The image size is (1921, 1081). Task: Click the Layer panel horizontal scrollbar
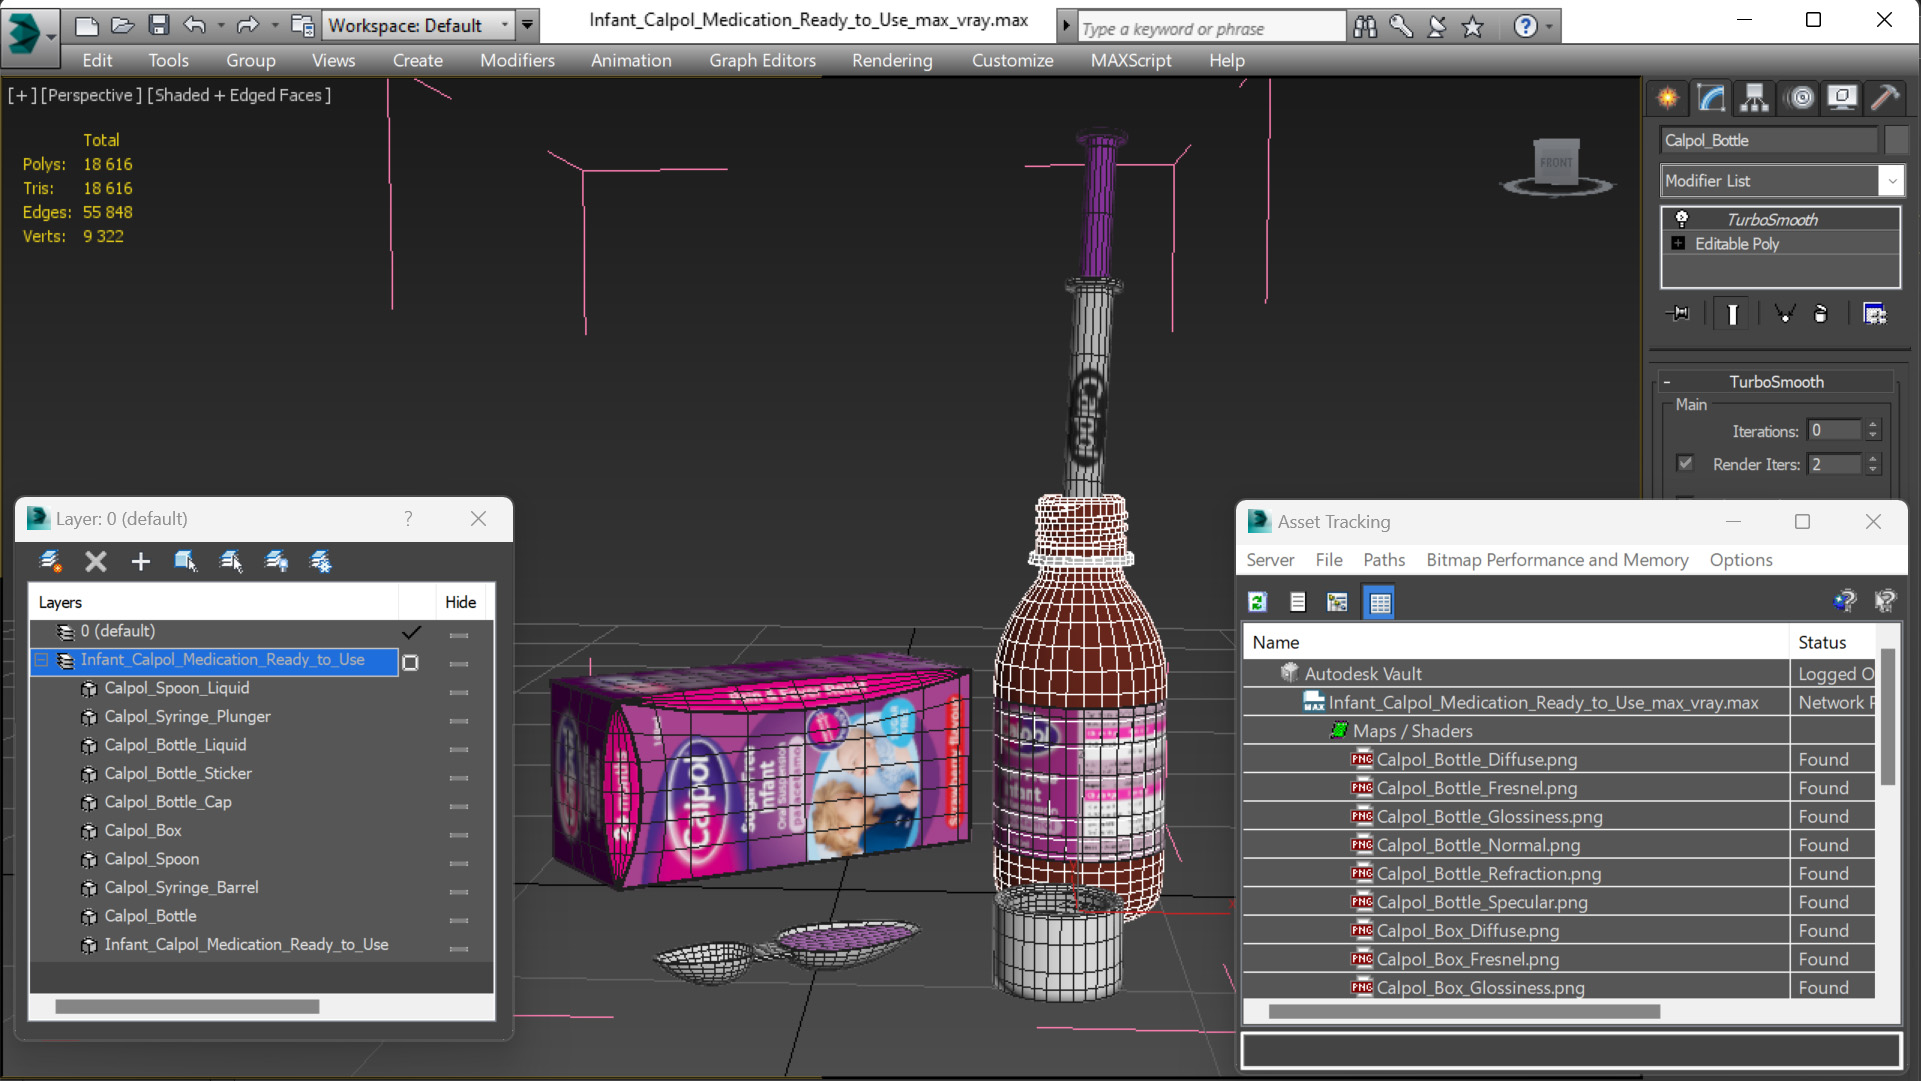click(x=187, y=1007)
